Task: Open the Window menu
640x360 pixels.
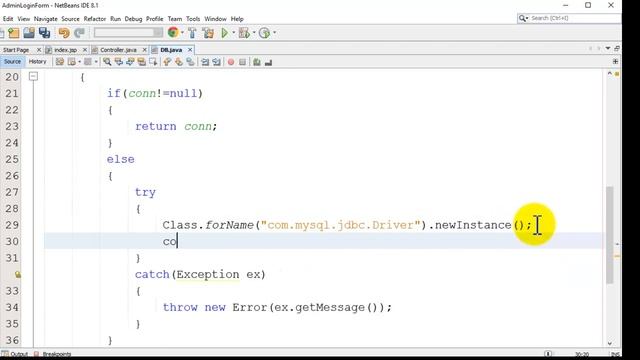Action: pos(216,19)
